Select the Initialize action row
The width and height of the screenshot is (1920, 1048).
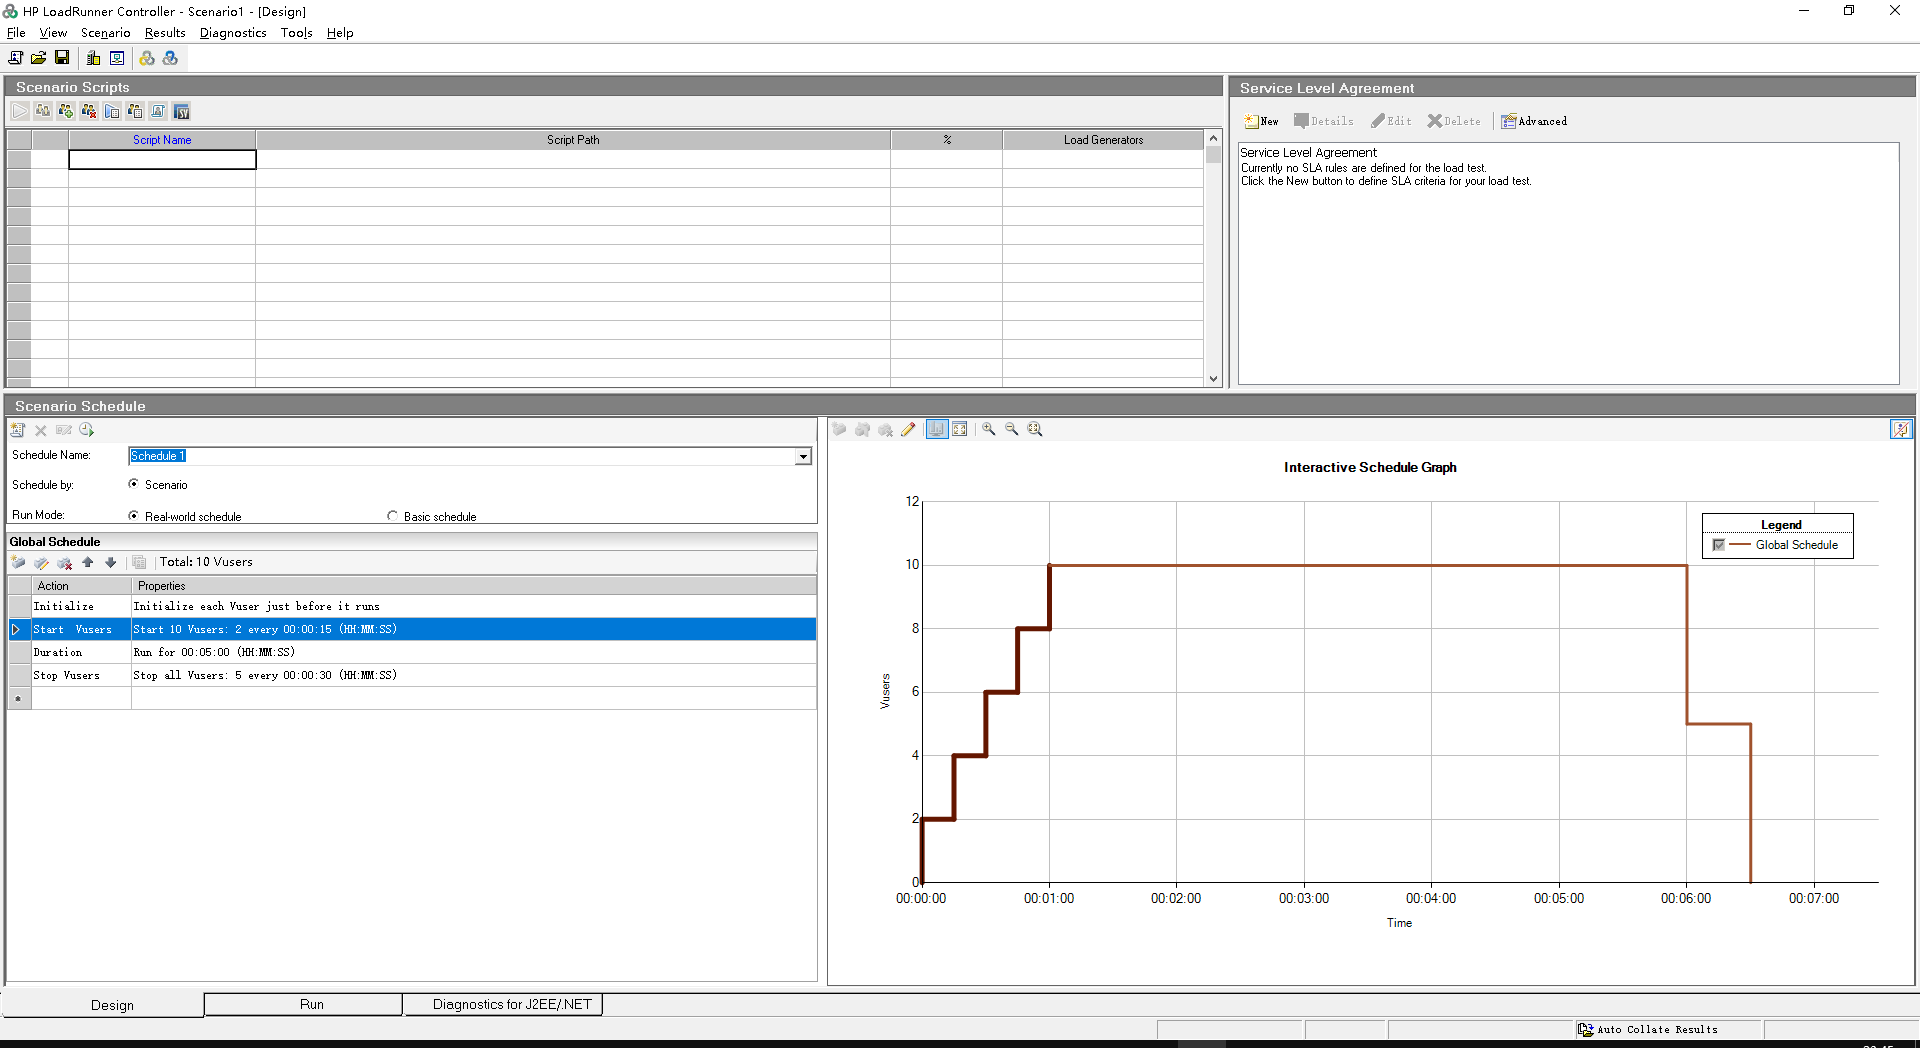(x=412, y=606)
